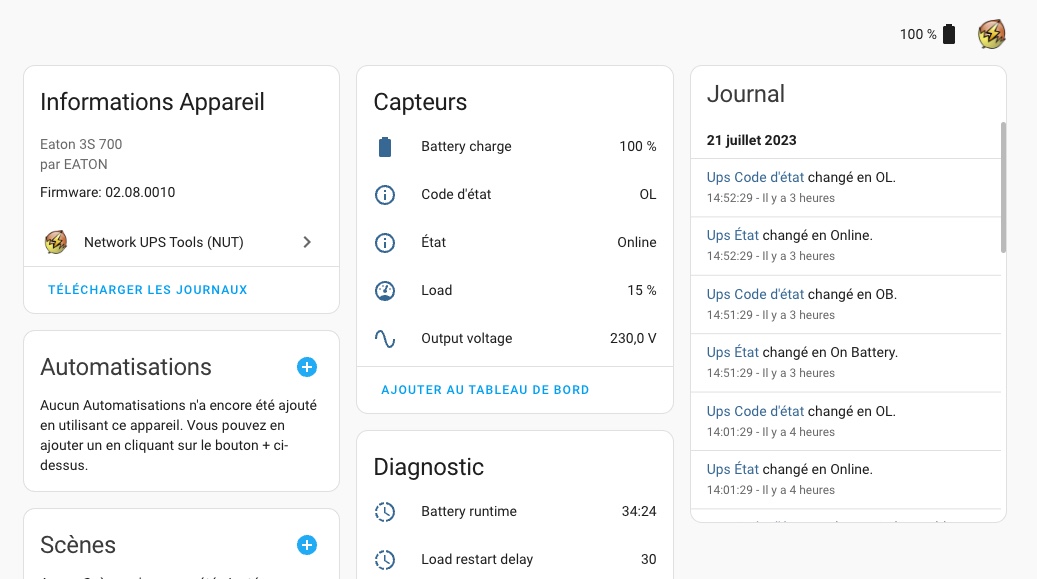This screenshot has width=1037, height=579.
Task: Click the Journal panel scrollbar
Action: 1003,187
